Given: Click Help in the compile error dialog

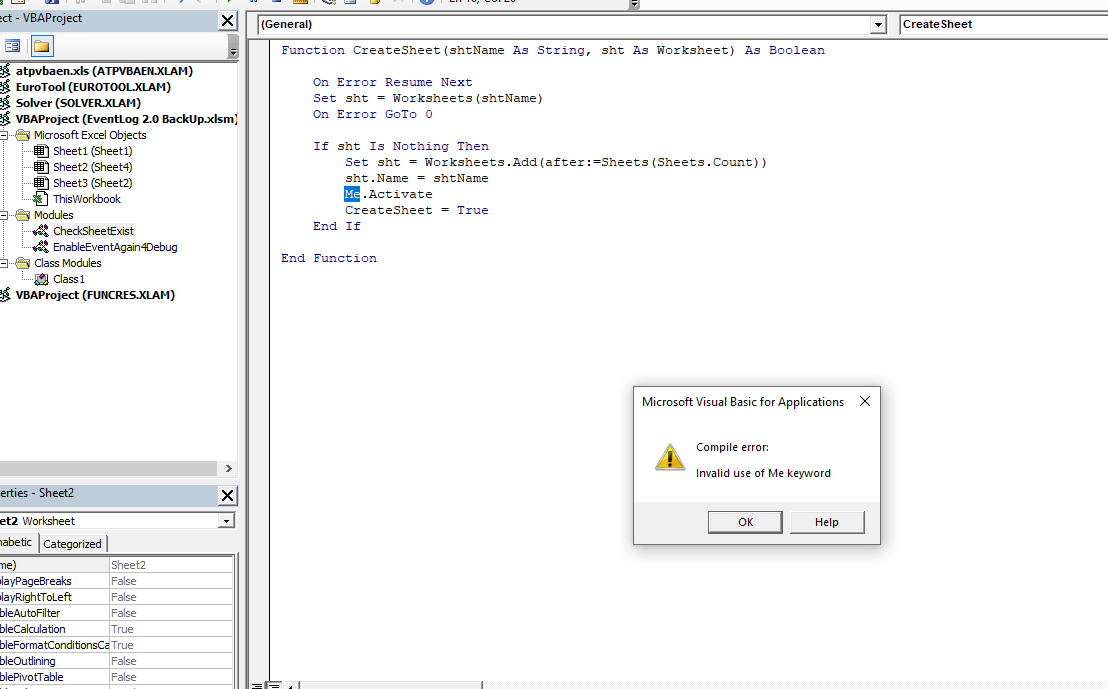Looking at the screenshot, I should 827,522.
